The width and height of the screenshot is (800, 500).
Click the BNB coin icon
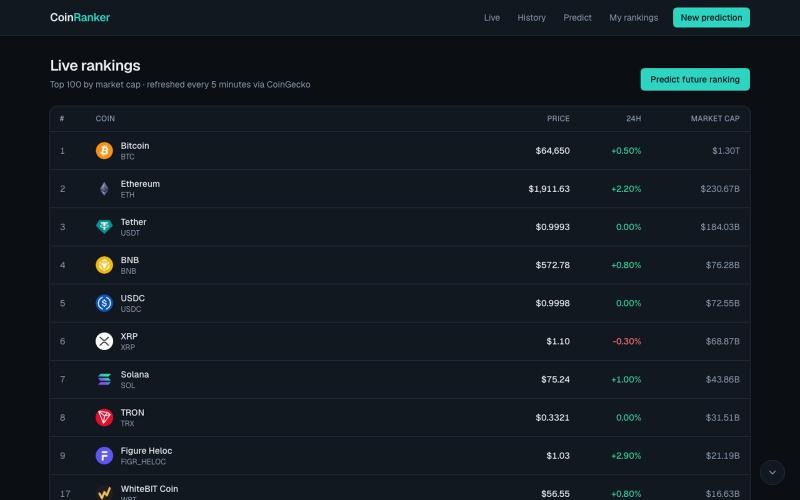point(104,265)
